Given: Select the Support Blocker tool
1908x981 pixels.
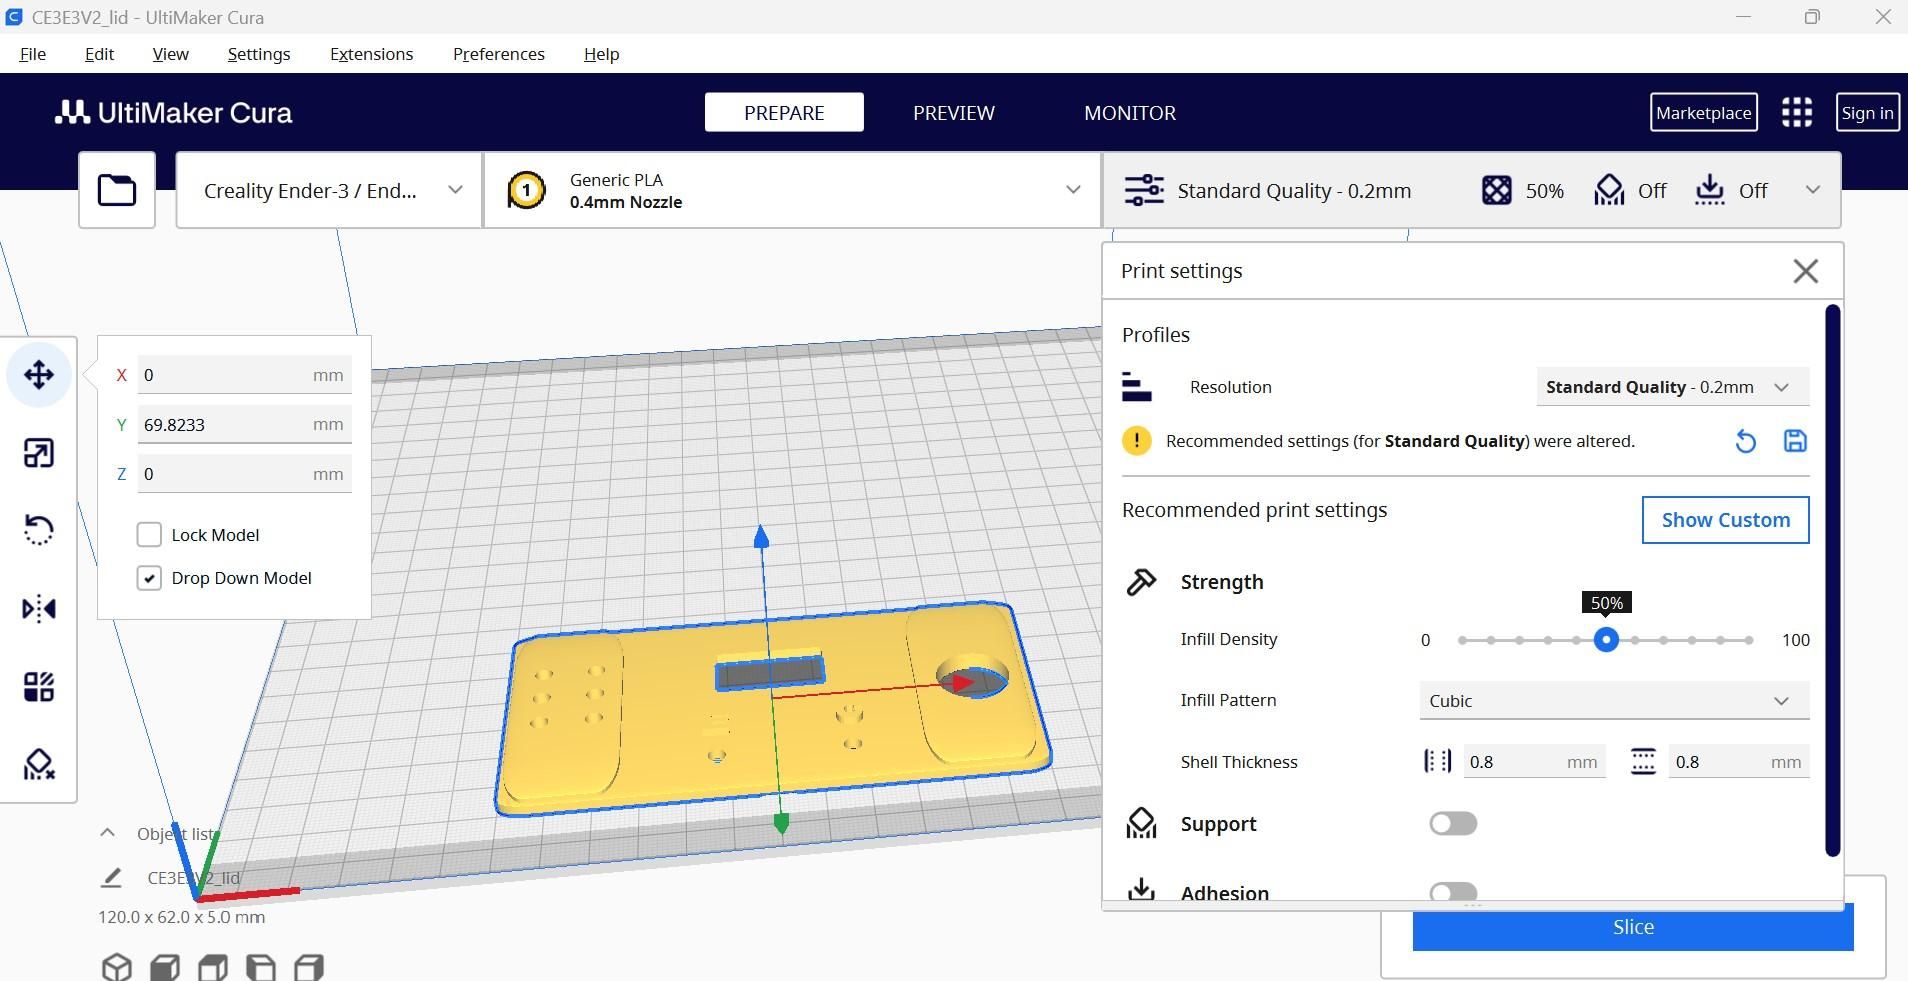Looking at the screenshot, I should coord(39,765).
